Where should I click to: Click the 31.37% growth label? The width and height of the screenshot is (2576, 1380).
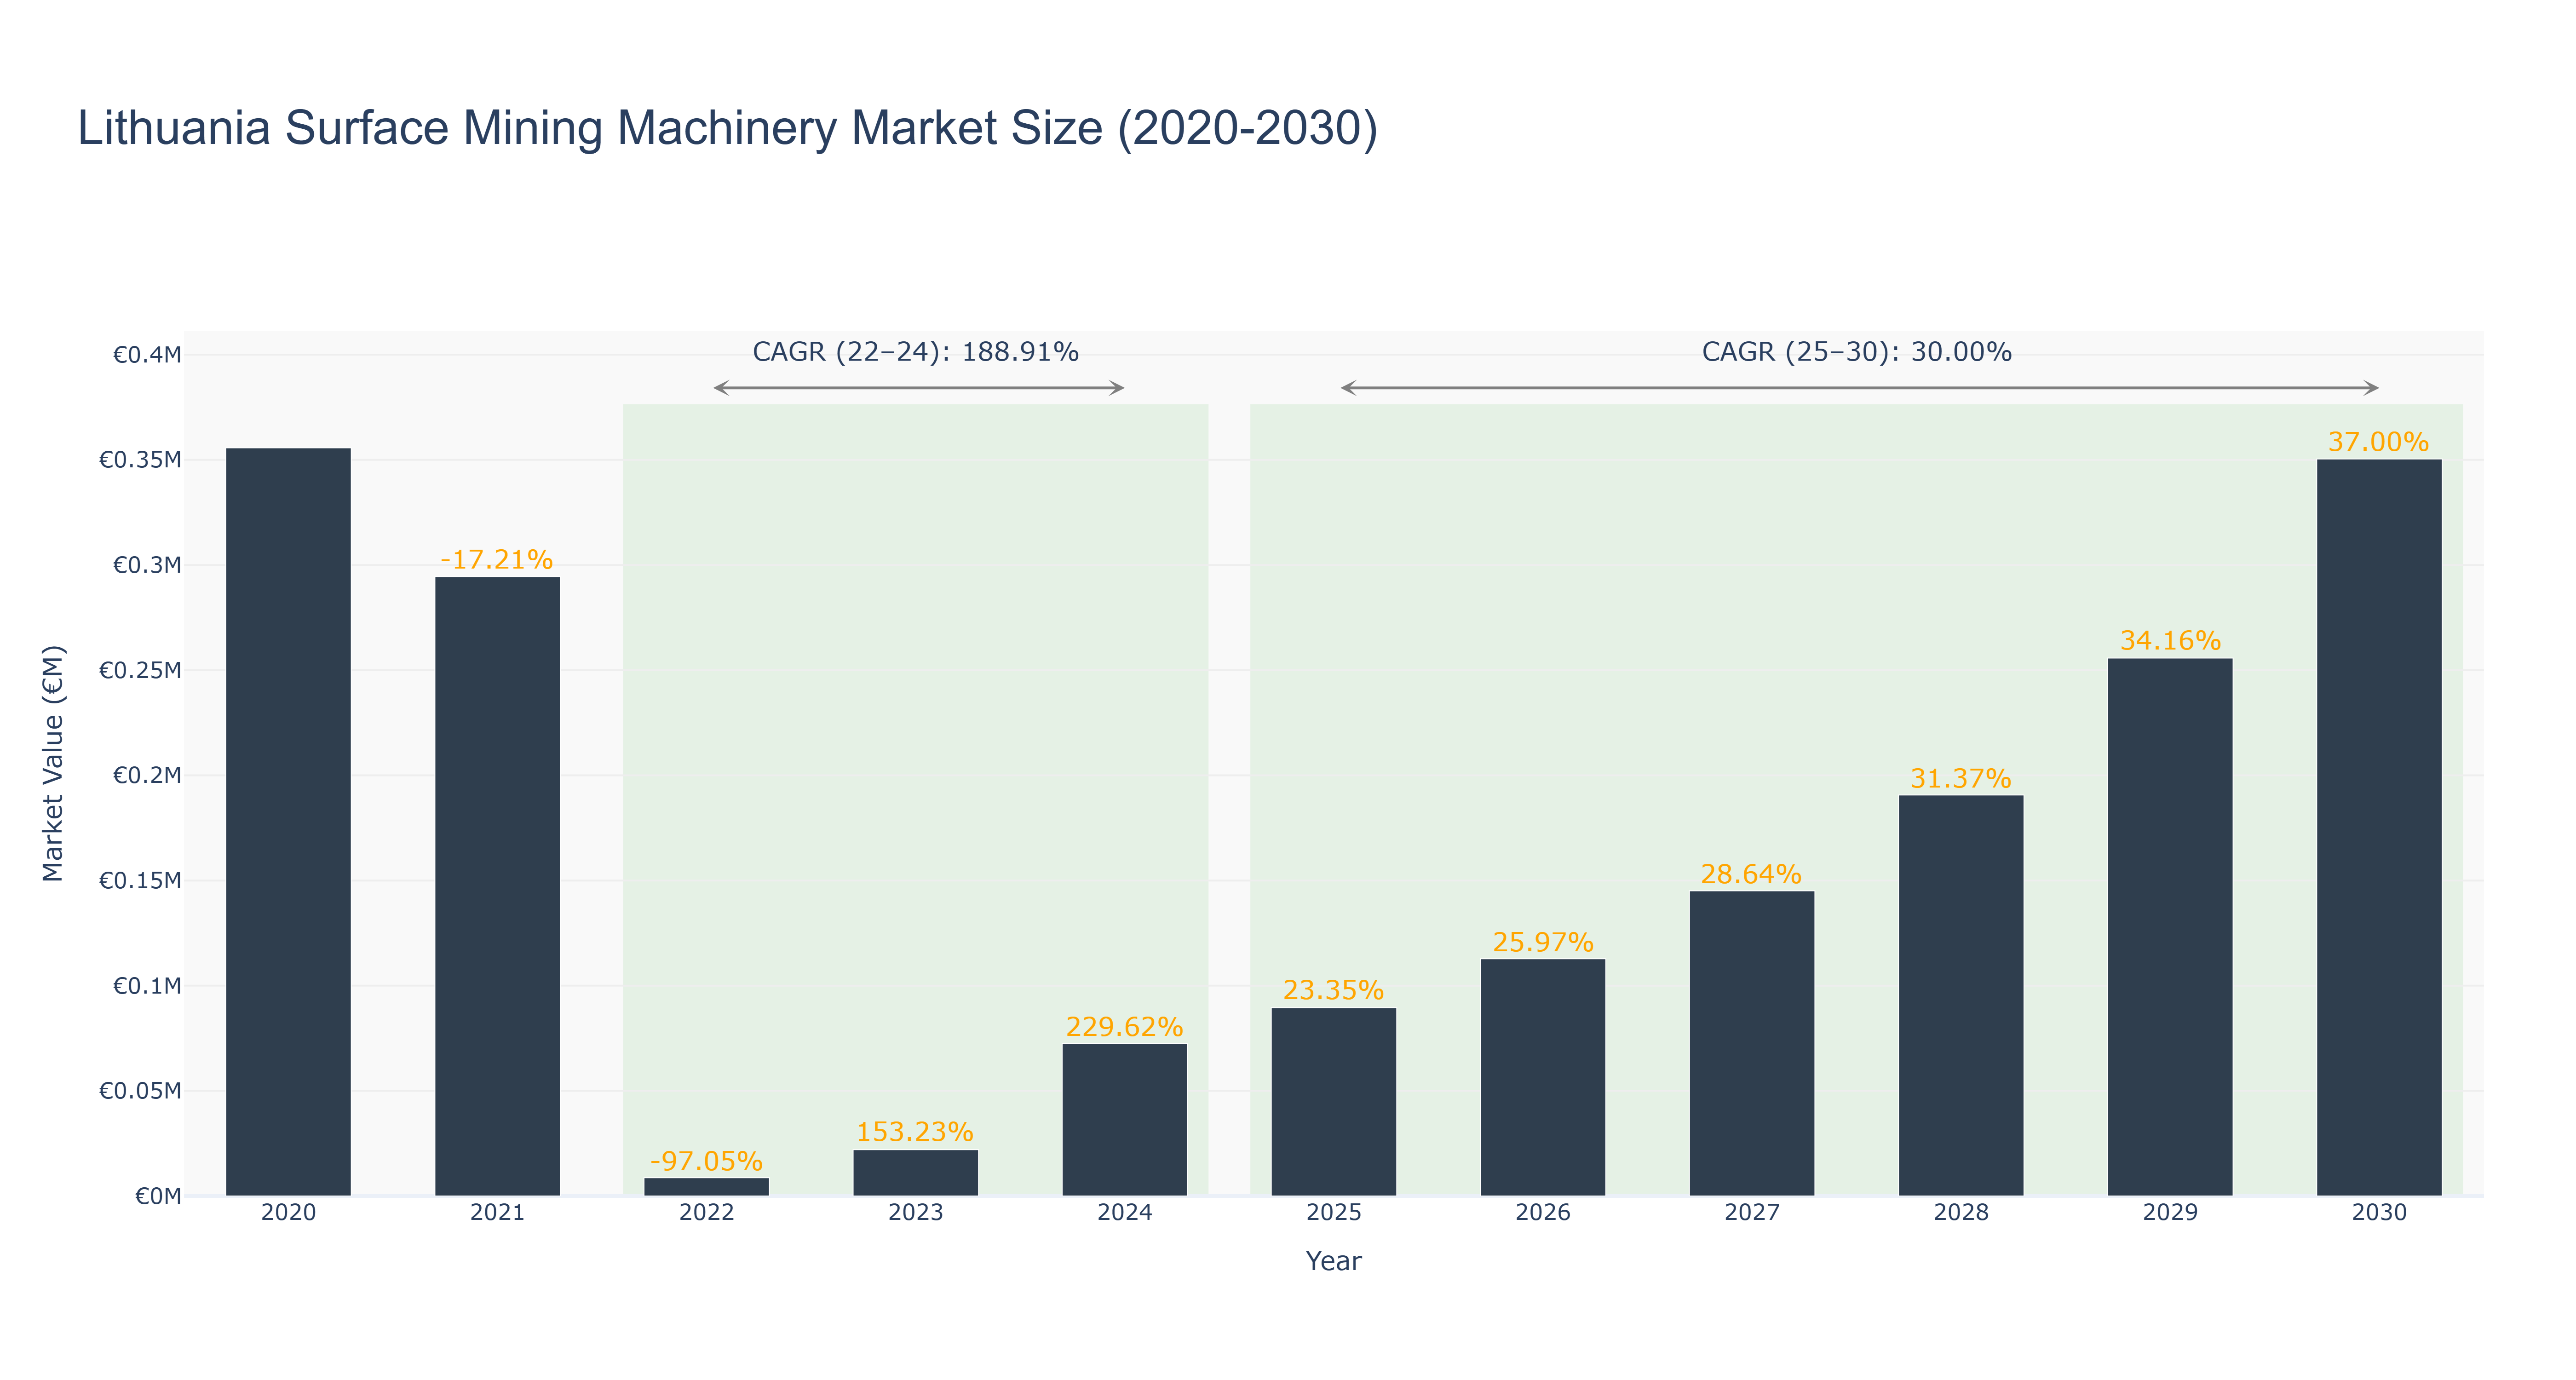point(1961,779)
